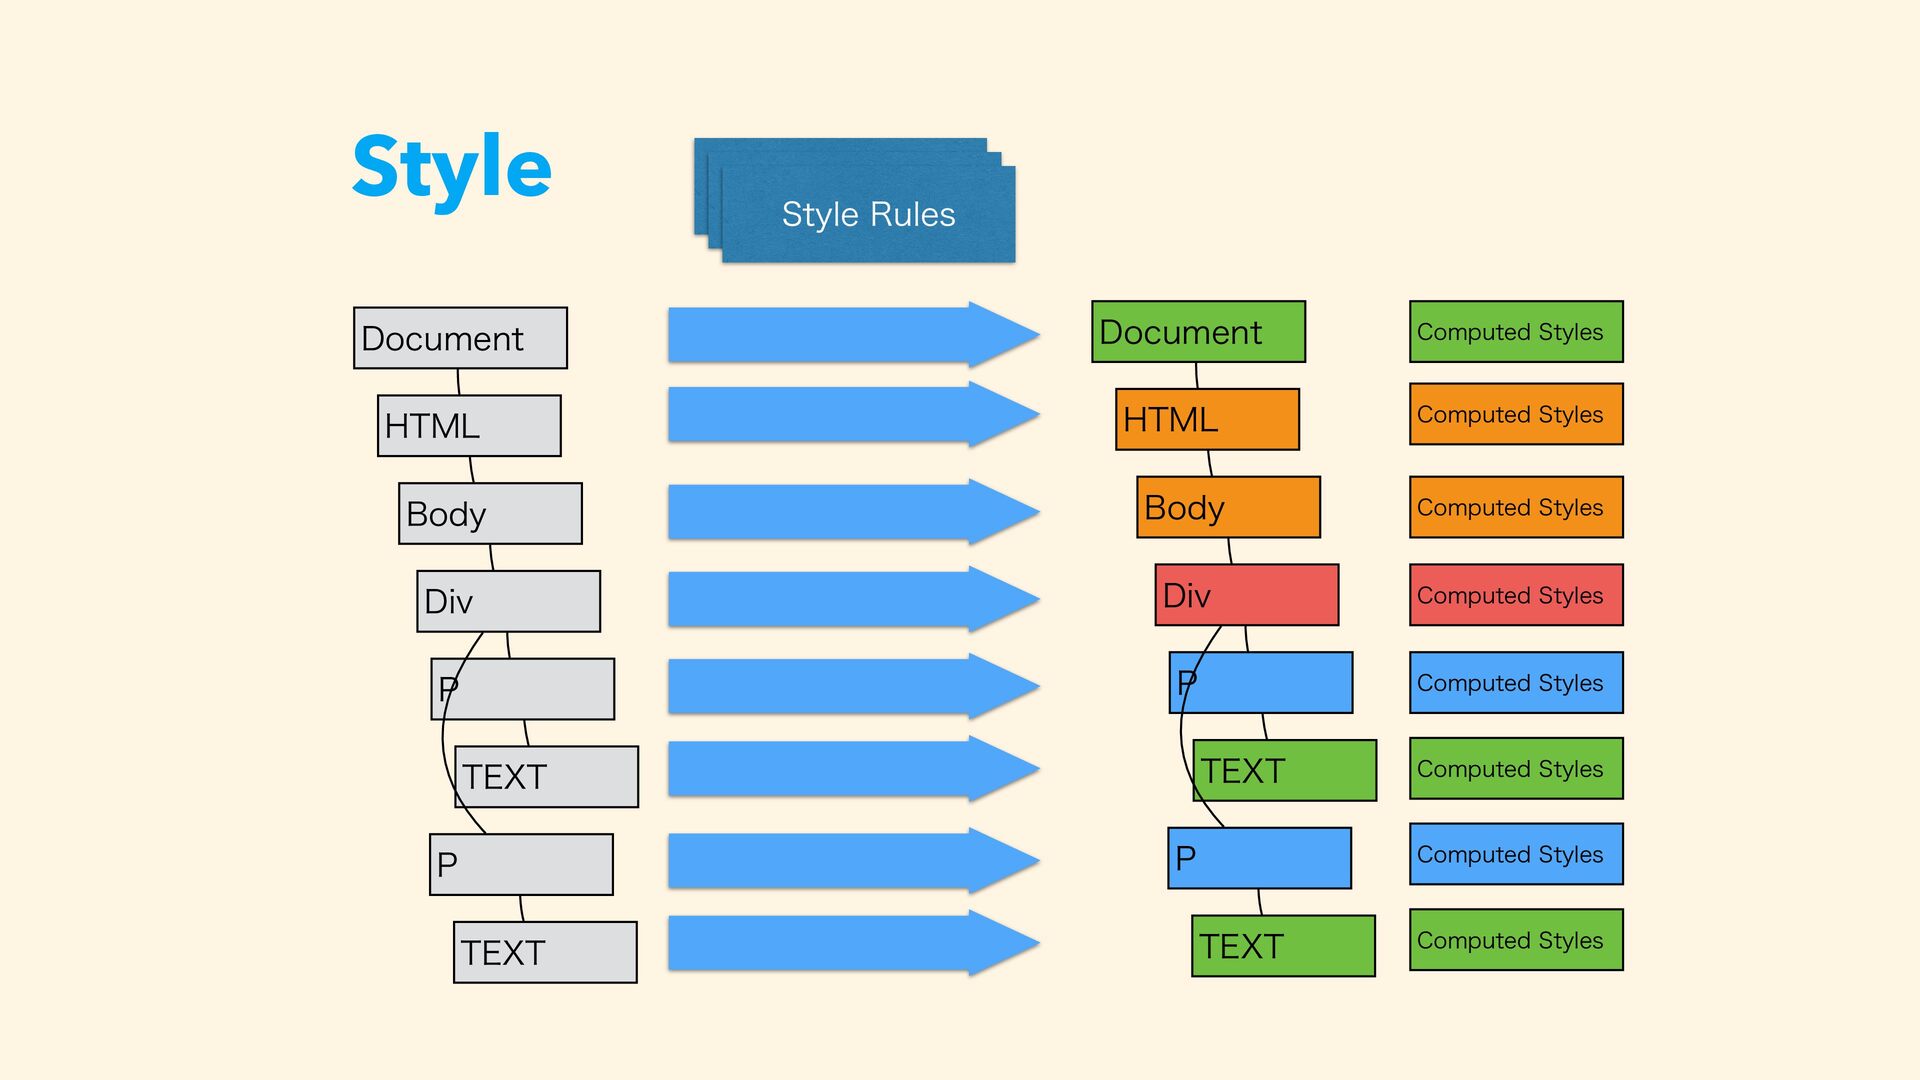Select the red Computed Styles box
This screenshot has height=1080, width=1920.
1517,595
